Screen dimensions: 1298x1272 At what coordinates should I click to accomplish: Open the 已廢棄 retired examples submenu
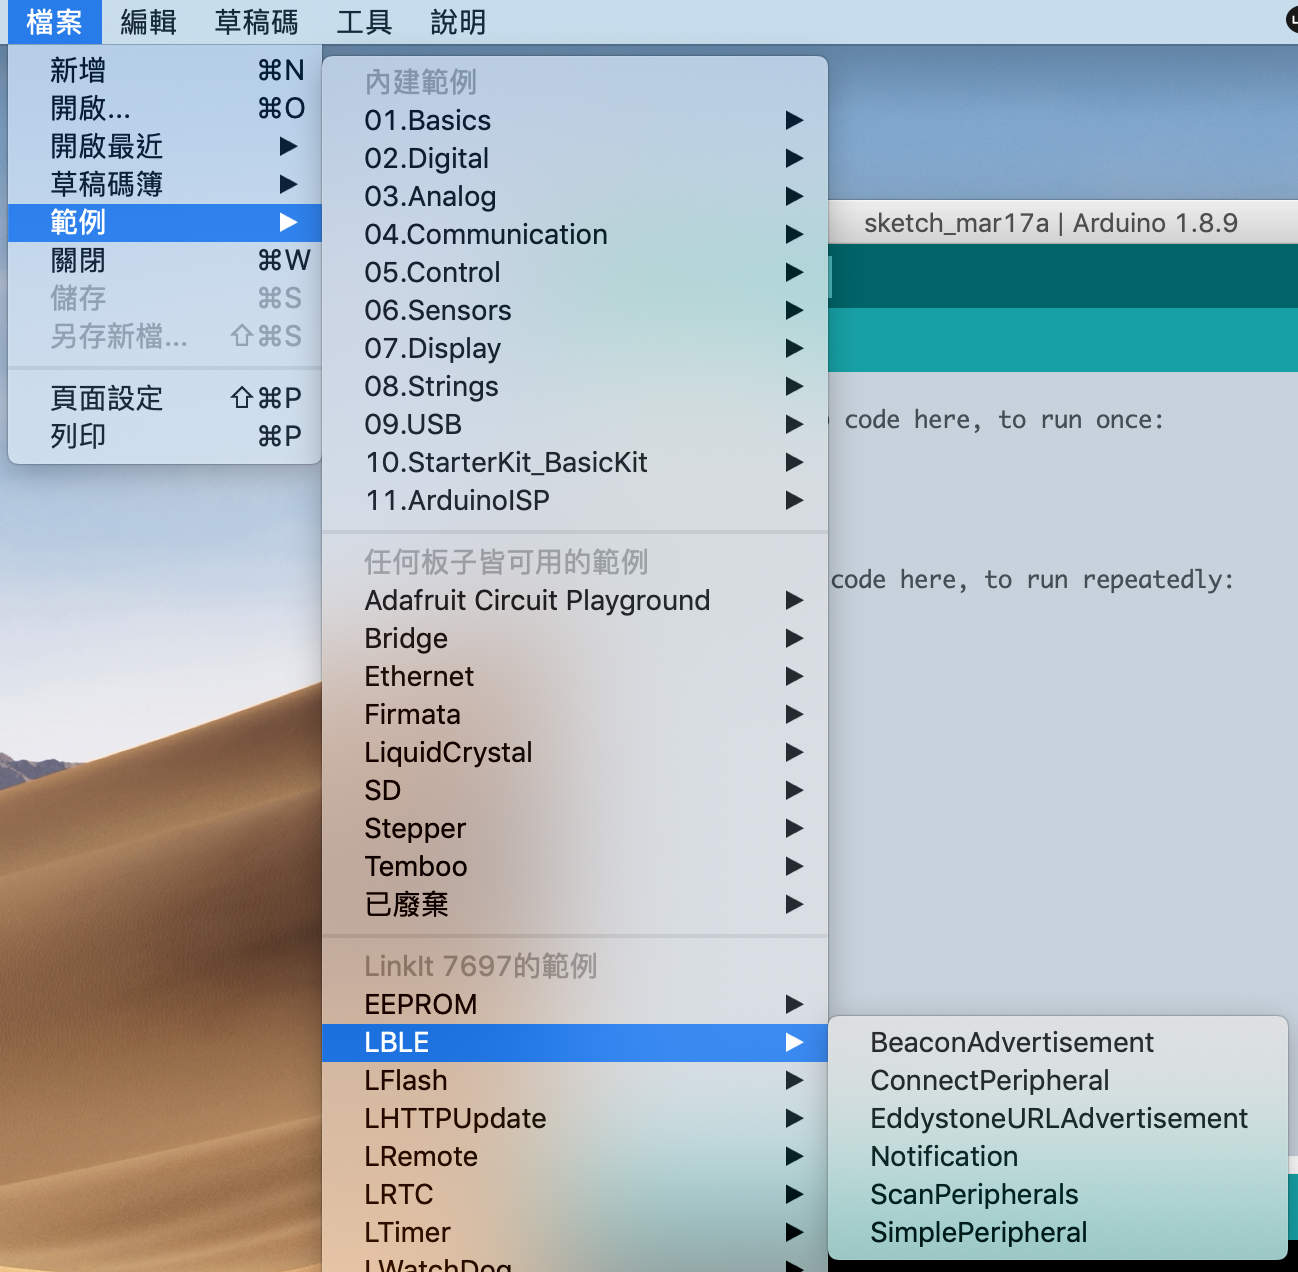point(575,904)
